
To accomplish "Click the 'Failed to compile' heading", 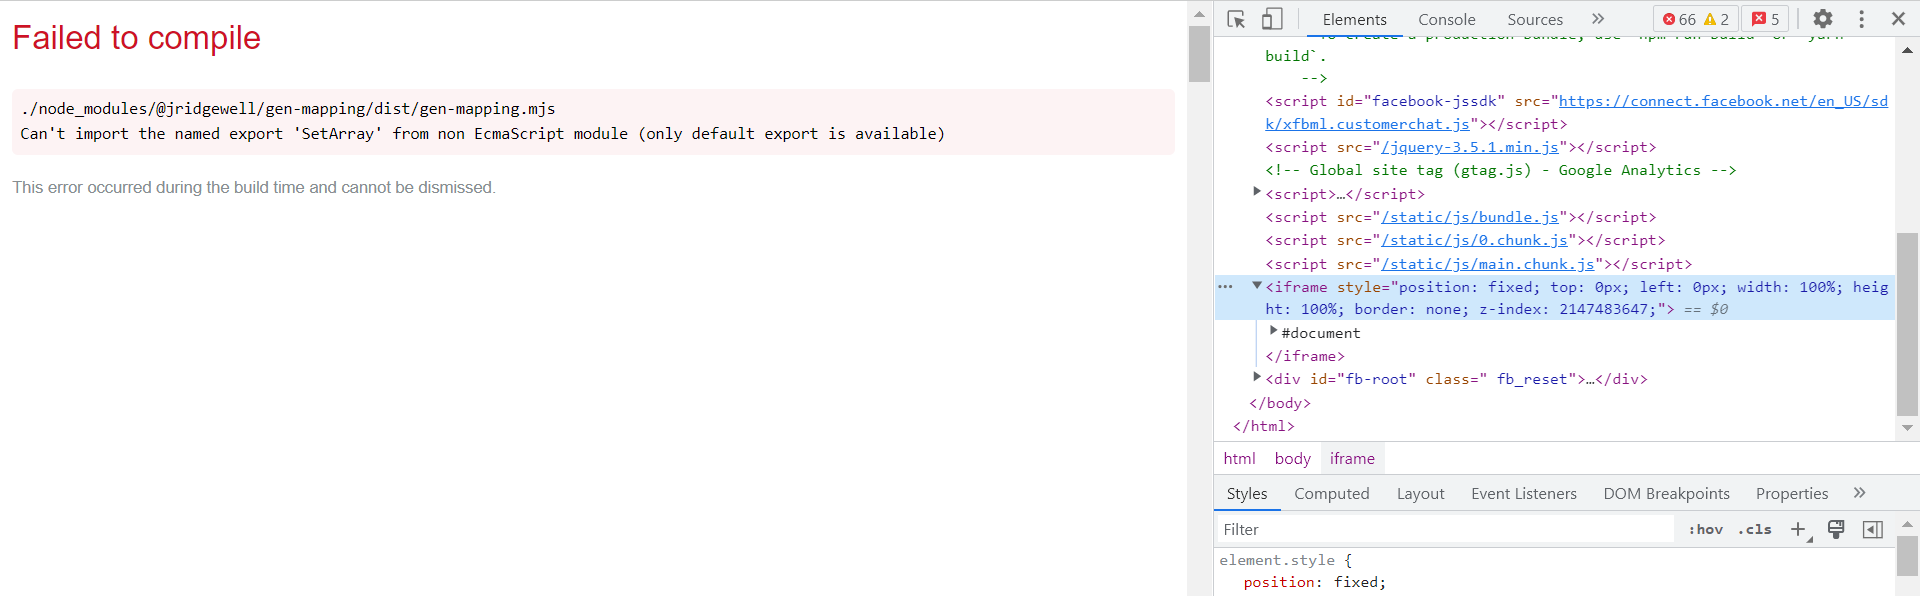I will (x=136, y=38).
